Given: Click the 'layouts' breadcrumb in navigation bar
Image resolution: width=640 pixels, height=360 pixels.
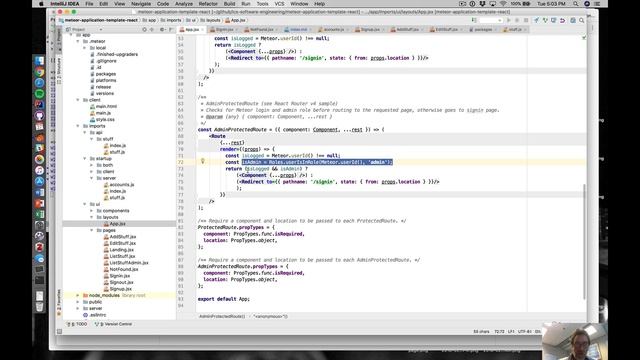Looking at the screenshot, I should (211, 20).
